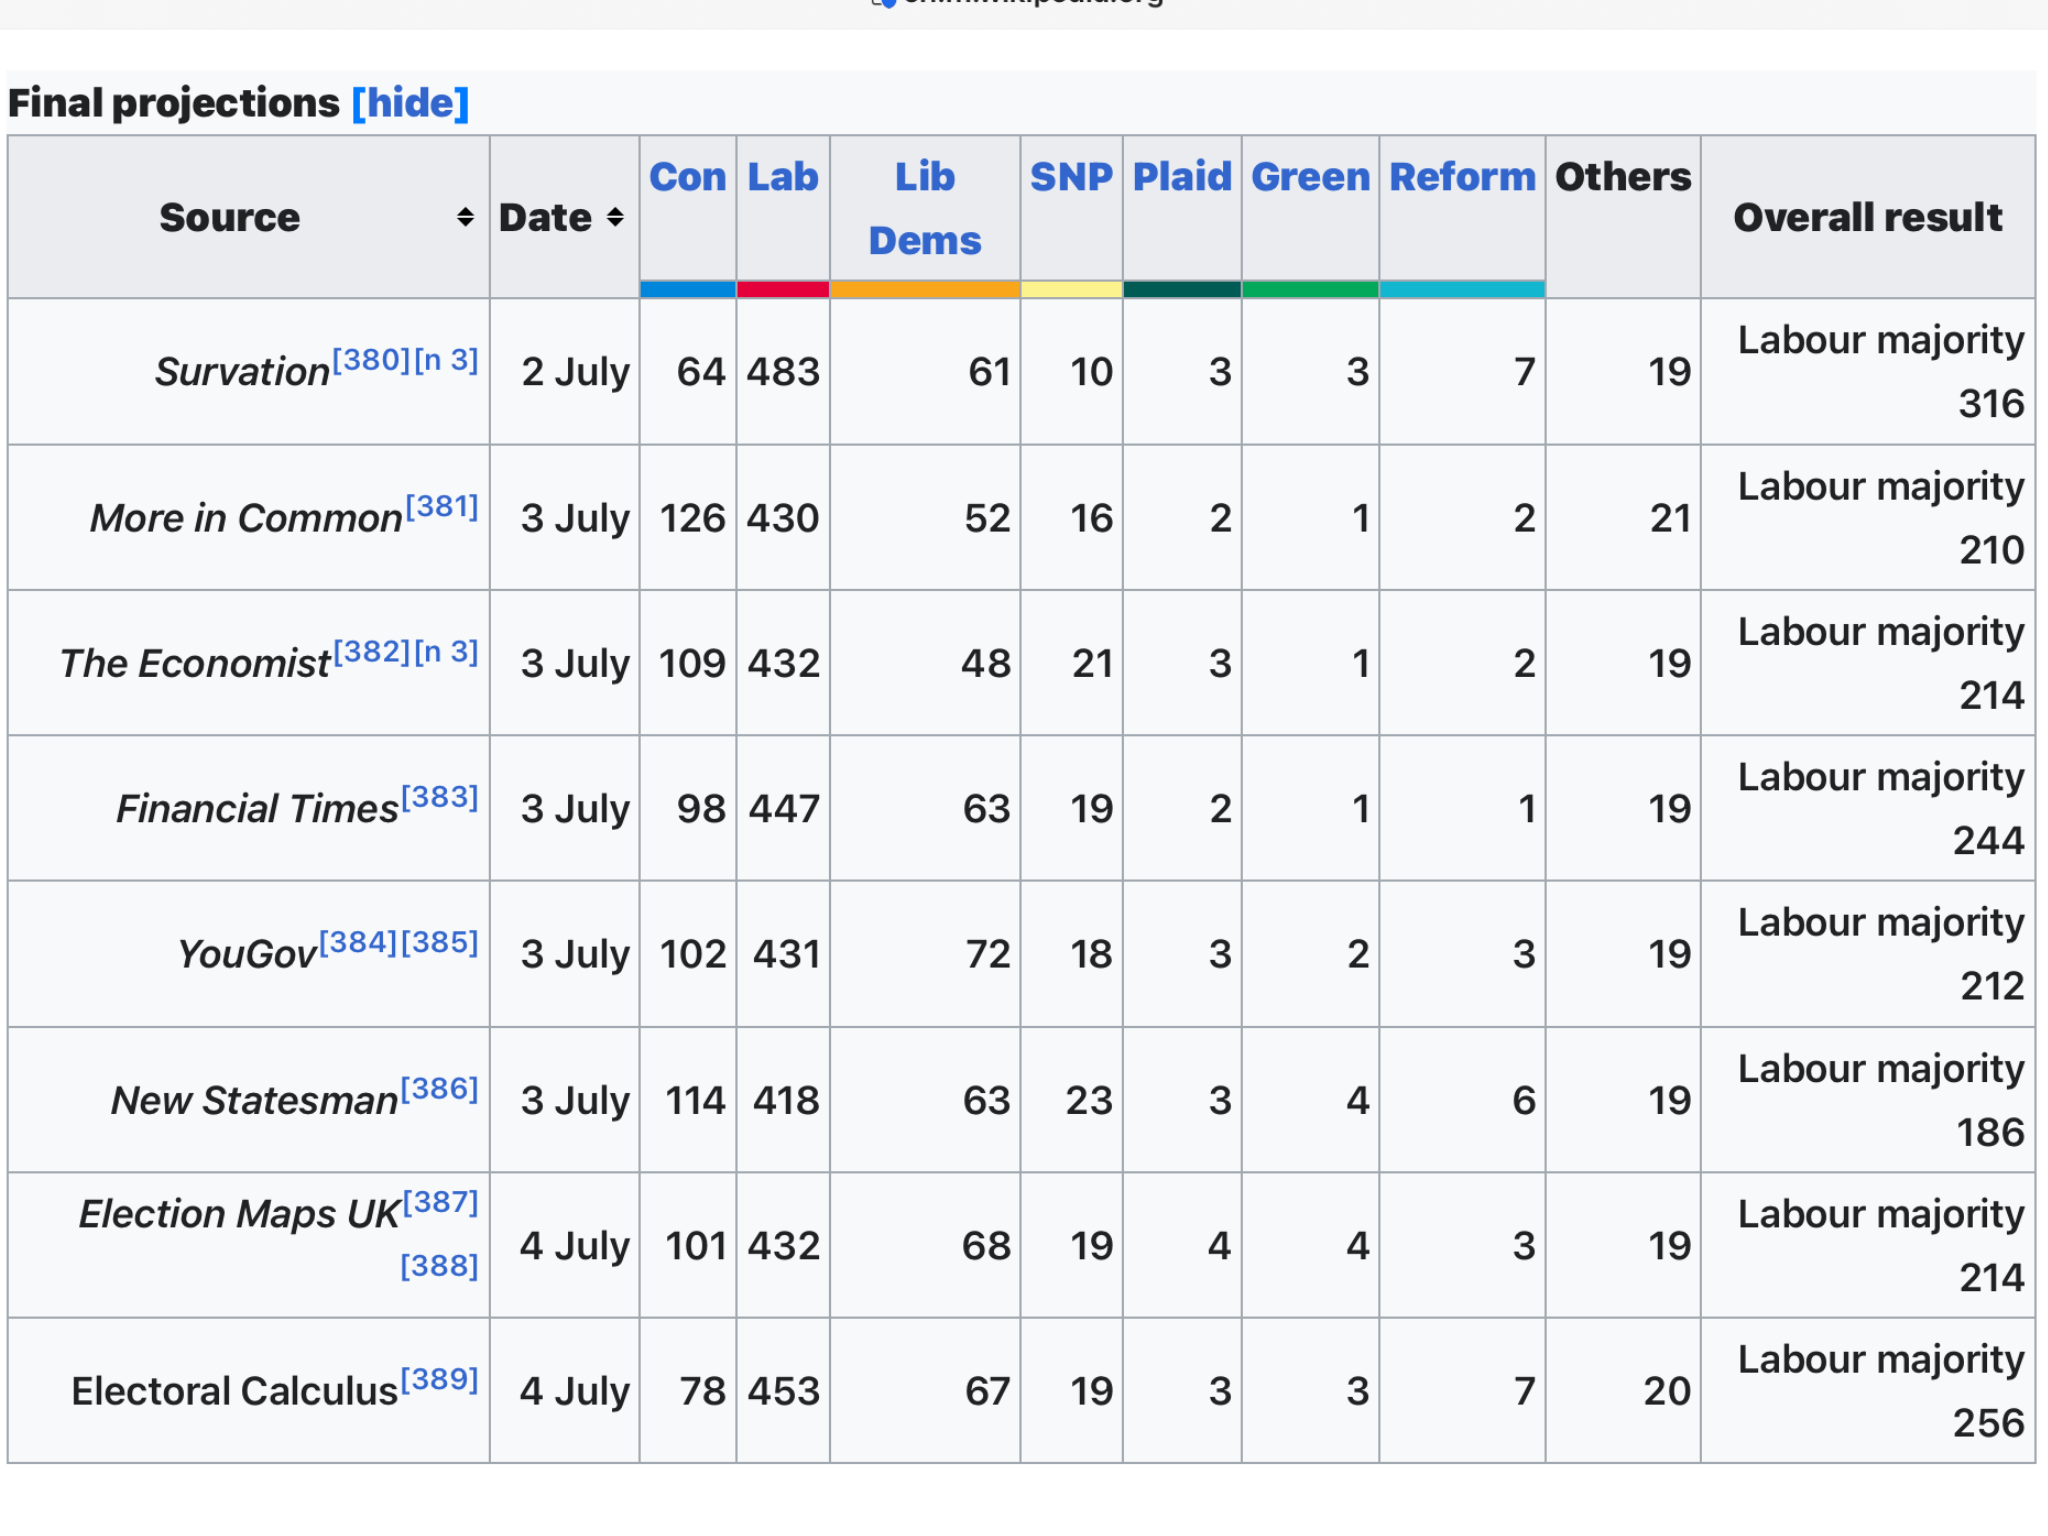Open the Reform header link
The height and width of the screenshot is (1536, 2048).
pos(1462,177)
